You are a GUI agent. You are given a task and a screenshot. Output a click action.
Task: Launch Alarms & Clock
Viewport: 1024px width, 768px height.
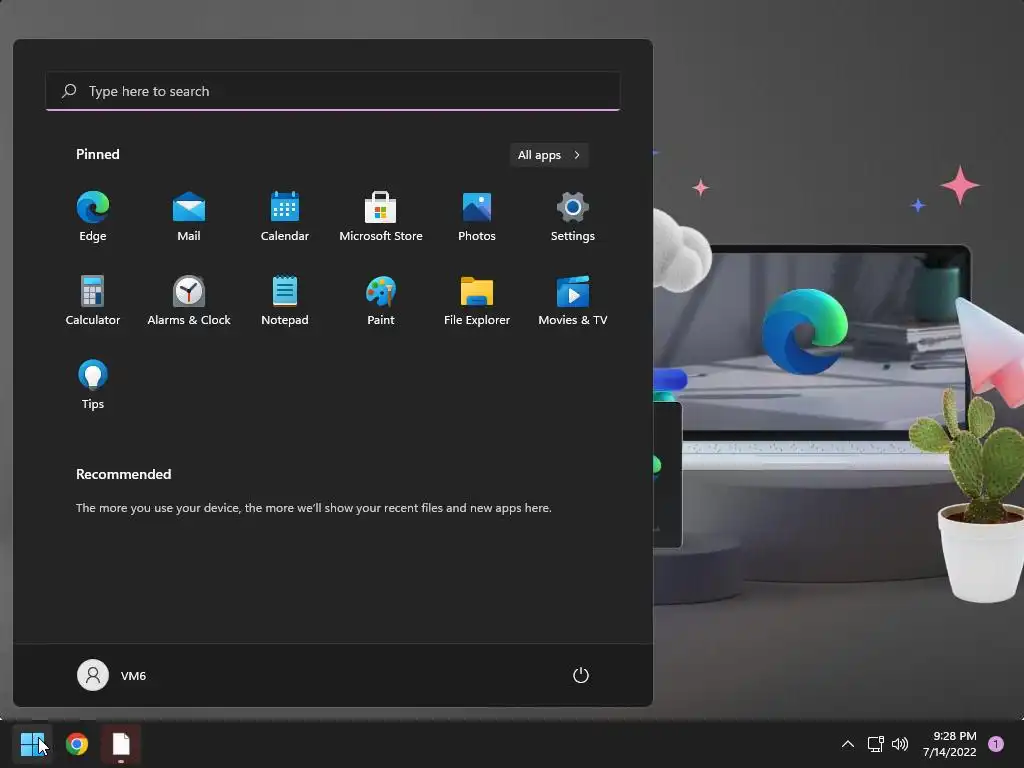coord(189,300)
